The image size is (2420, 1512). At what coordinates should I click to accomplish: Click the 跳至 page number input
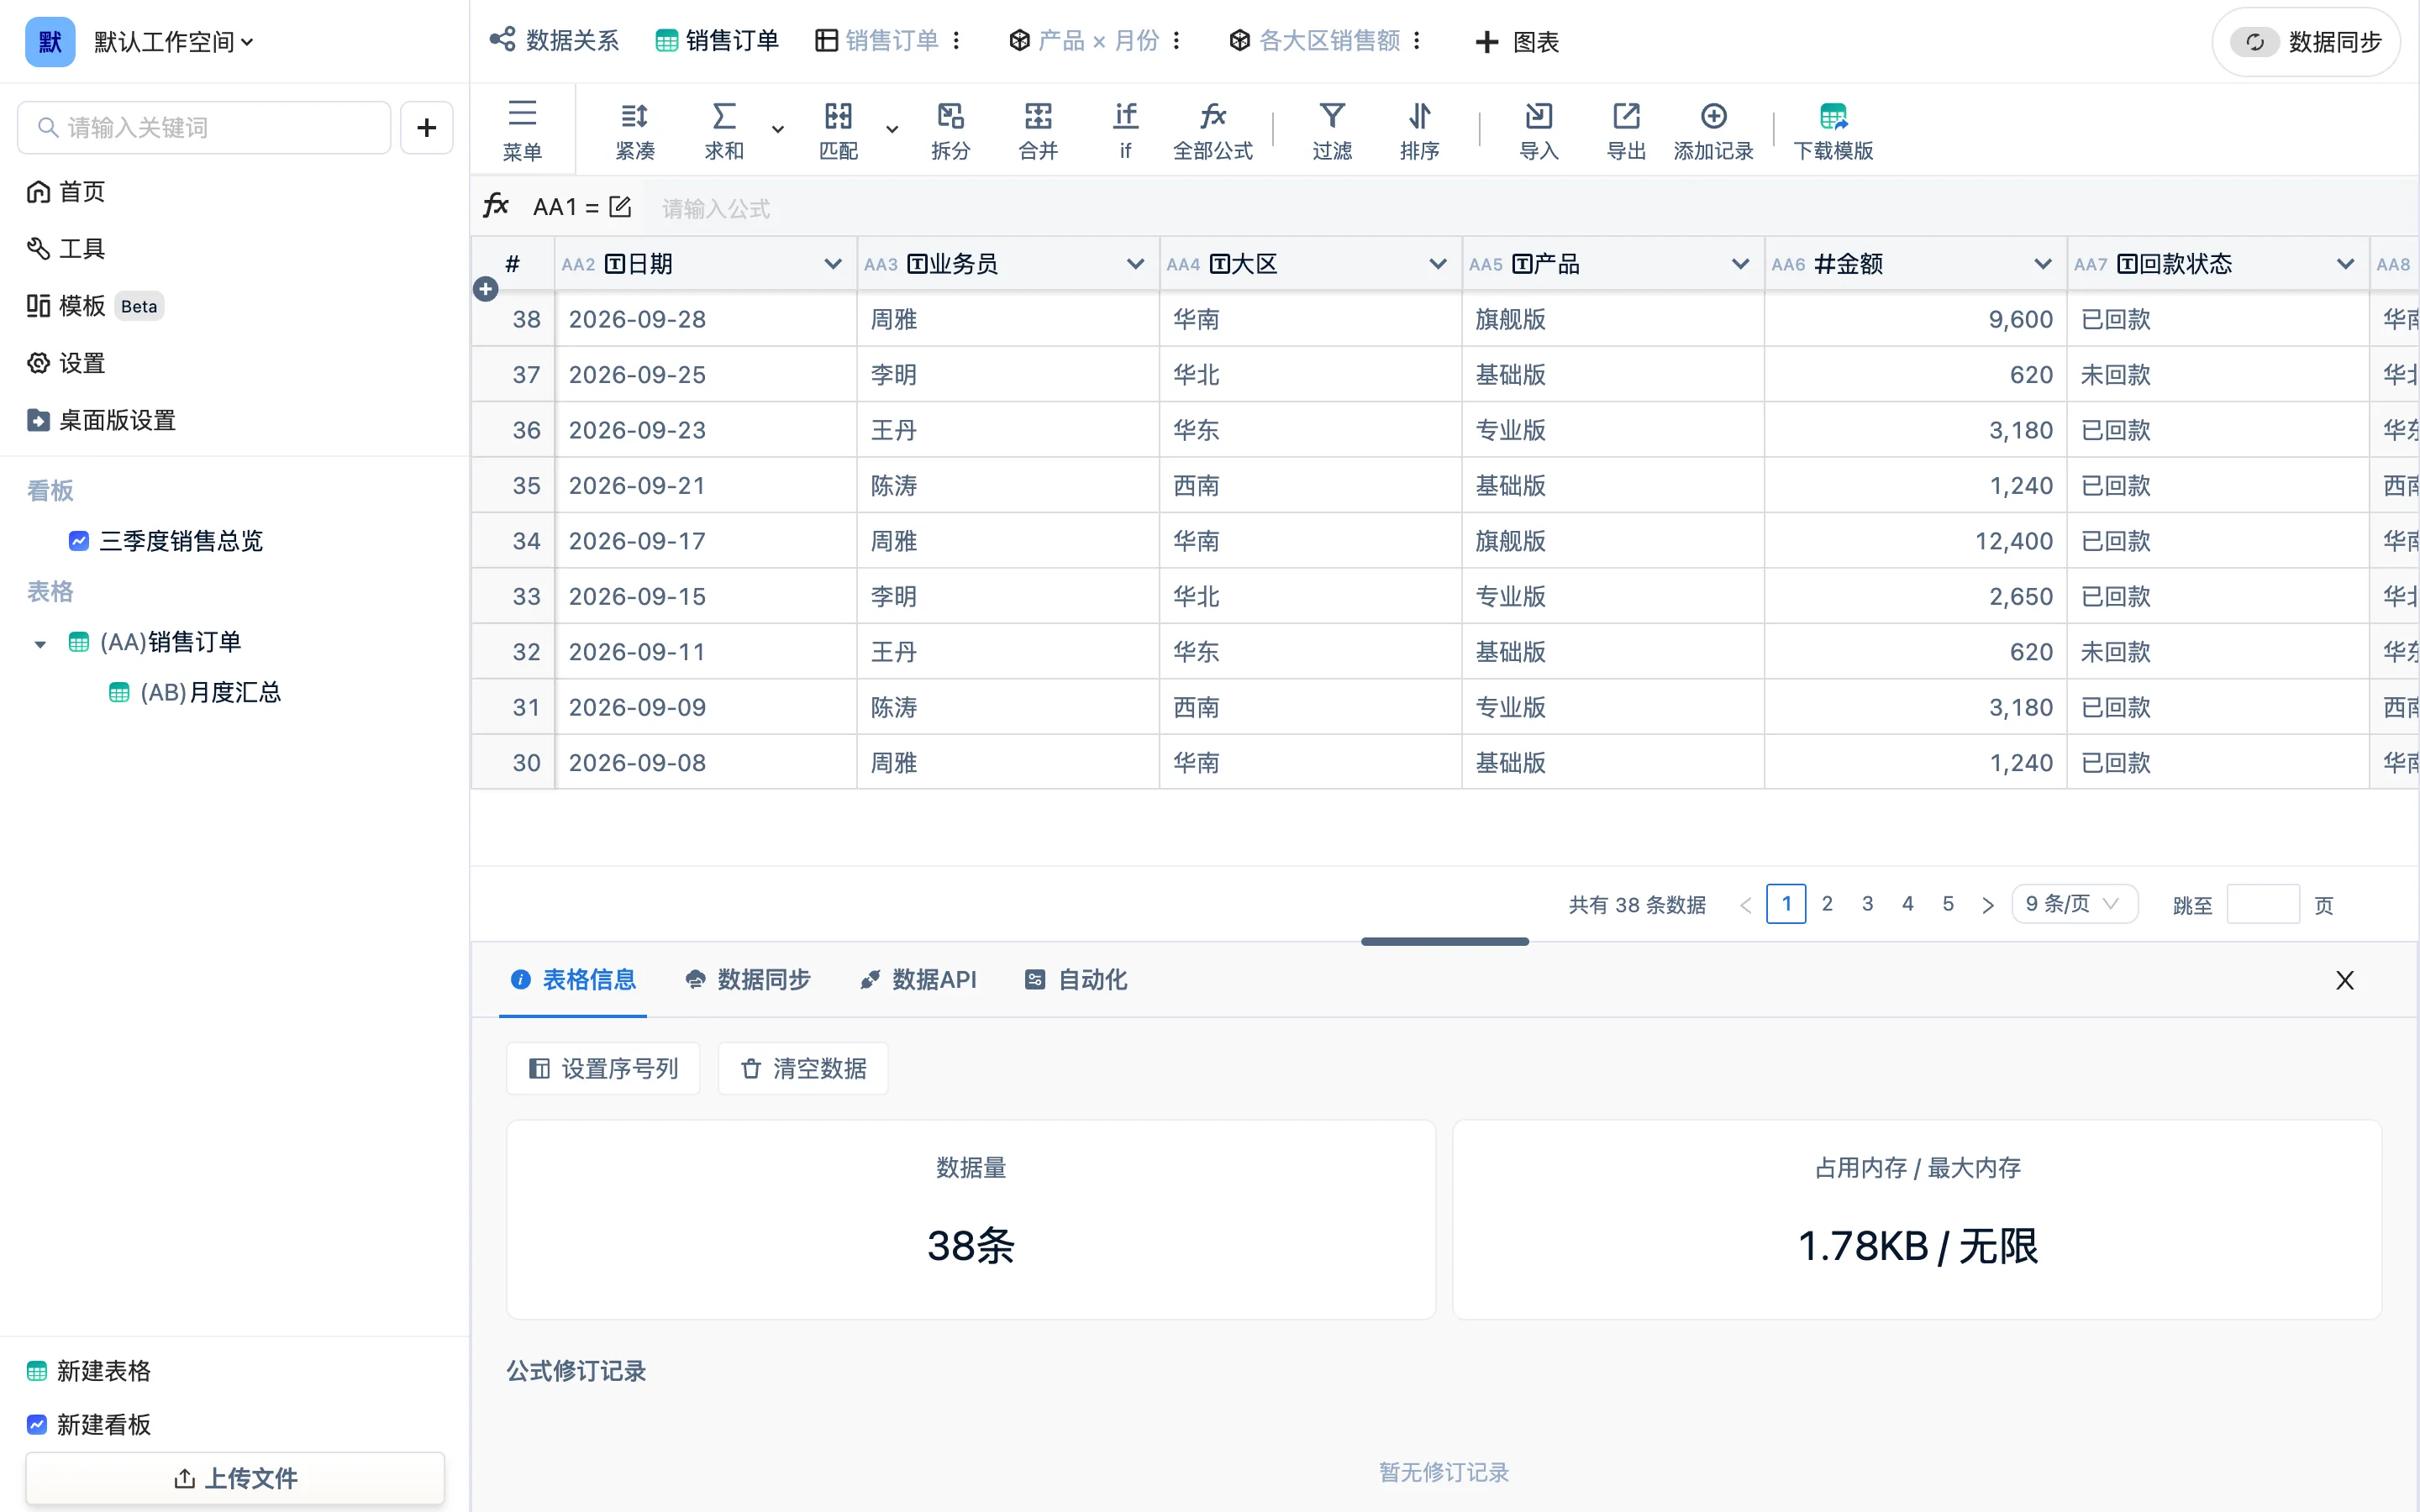[x=2263, y=904]
